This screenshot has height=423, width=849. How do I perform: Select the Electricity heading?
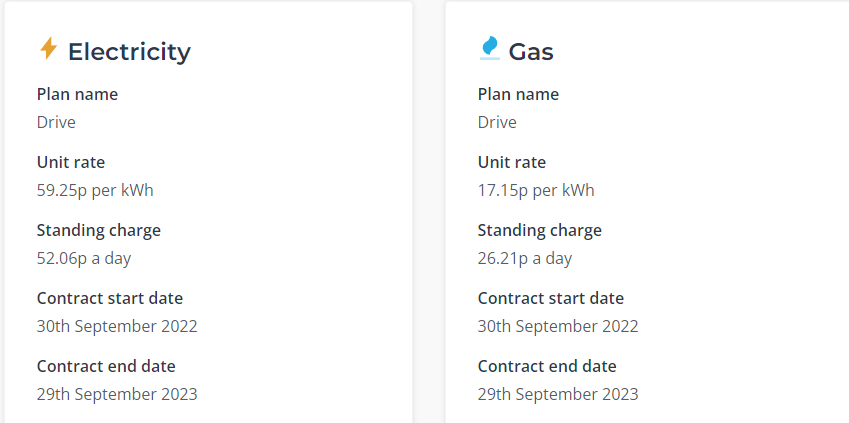(x=129, y=52)
